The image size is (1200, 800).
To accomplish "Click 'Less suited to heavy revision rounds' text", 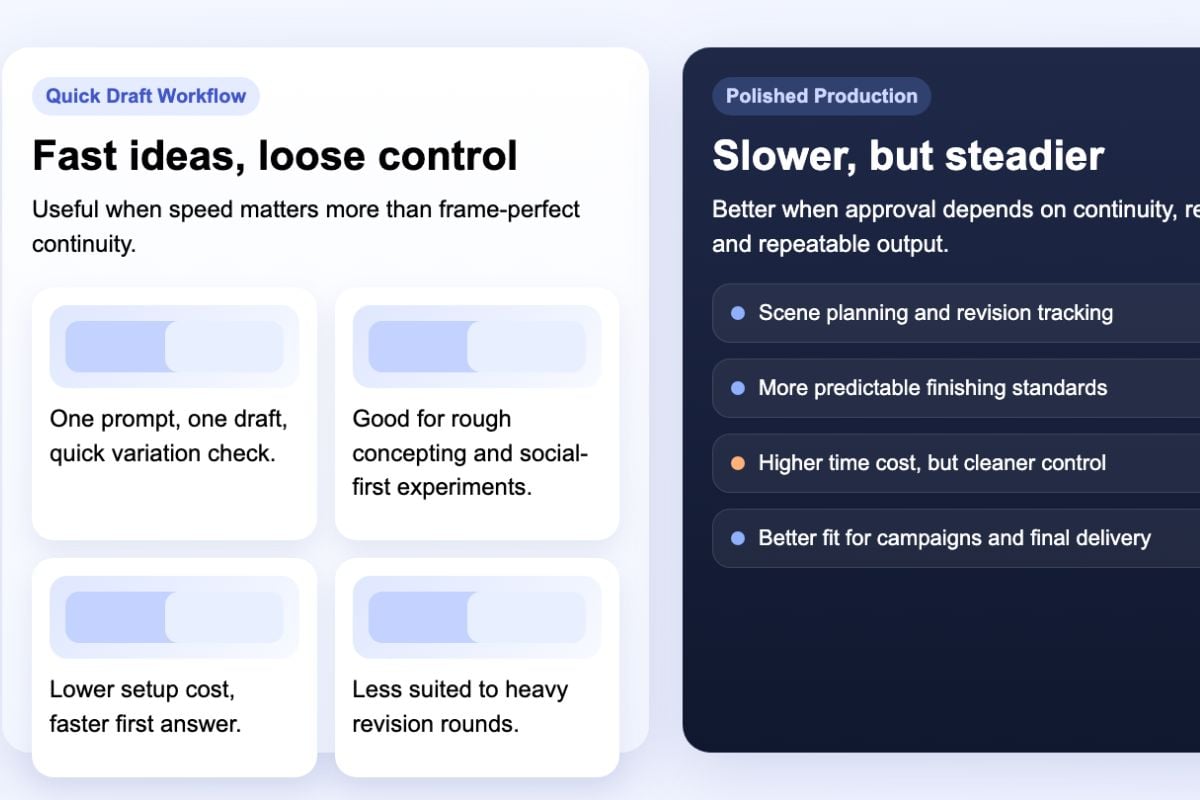I will tap(460, 707).
